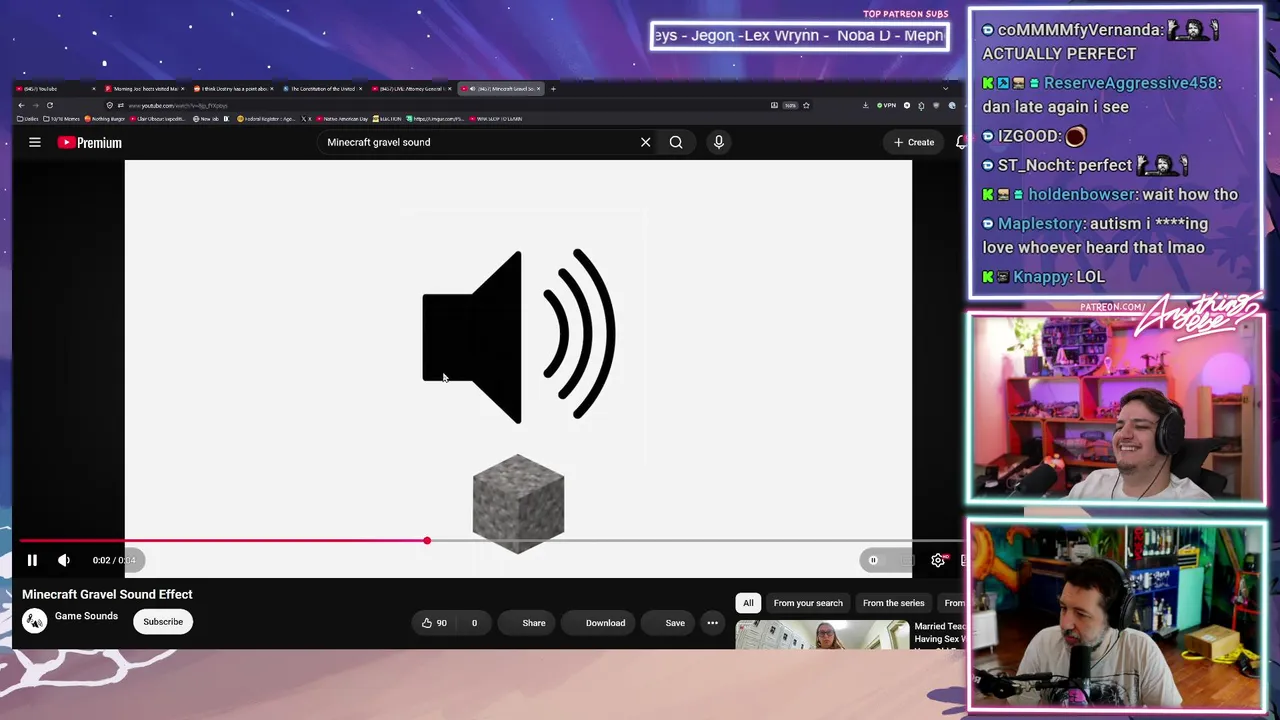Open the Game Sounds channel name link

(x=86, y=616)
